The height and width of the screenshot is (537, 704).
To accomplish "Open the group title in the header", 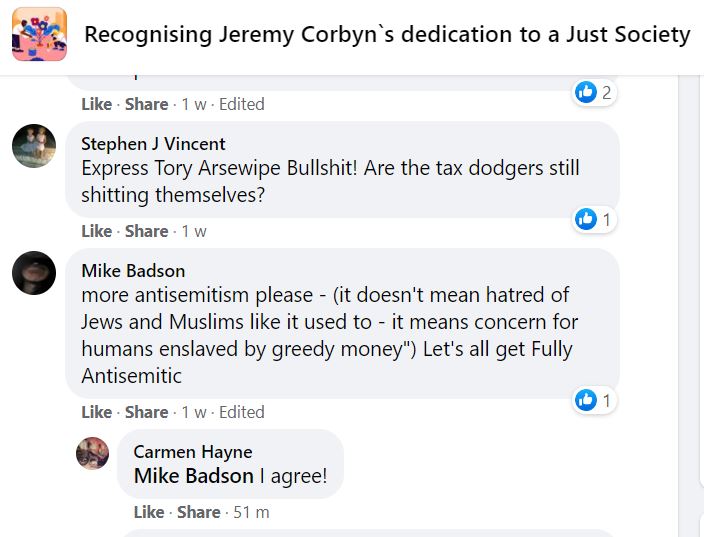I will coord(387,35).
